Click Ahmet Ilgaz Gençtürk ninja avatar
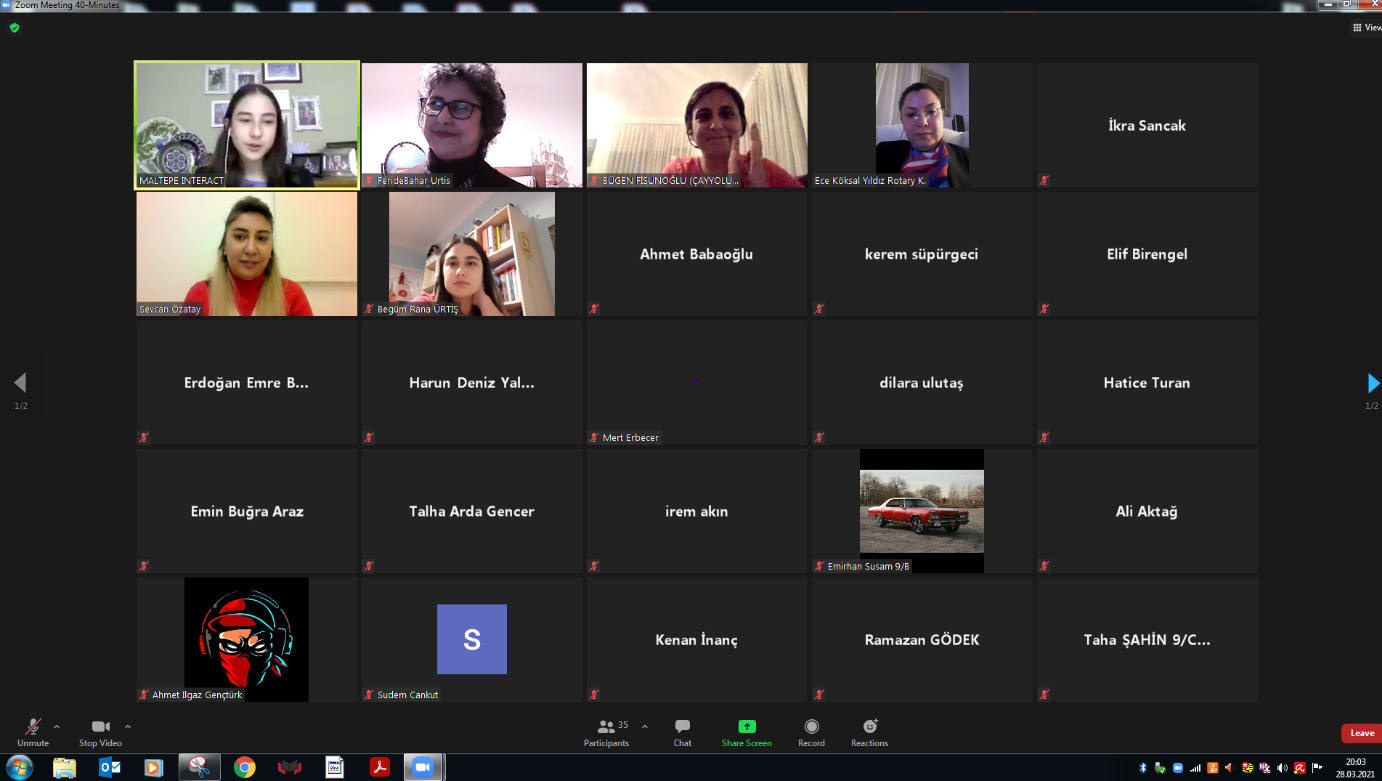 247,639
